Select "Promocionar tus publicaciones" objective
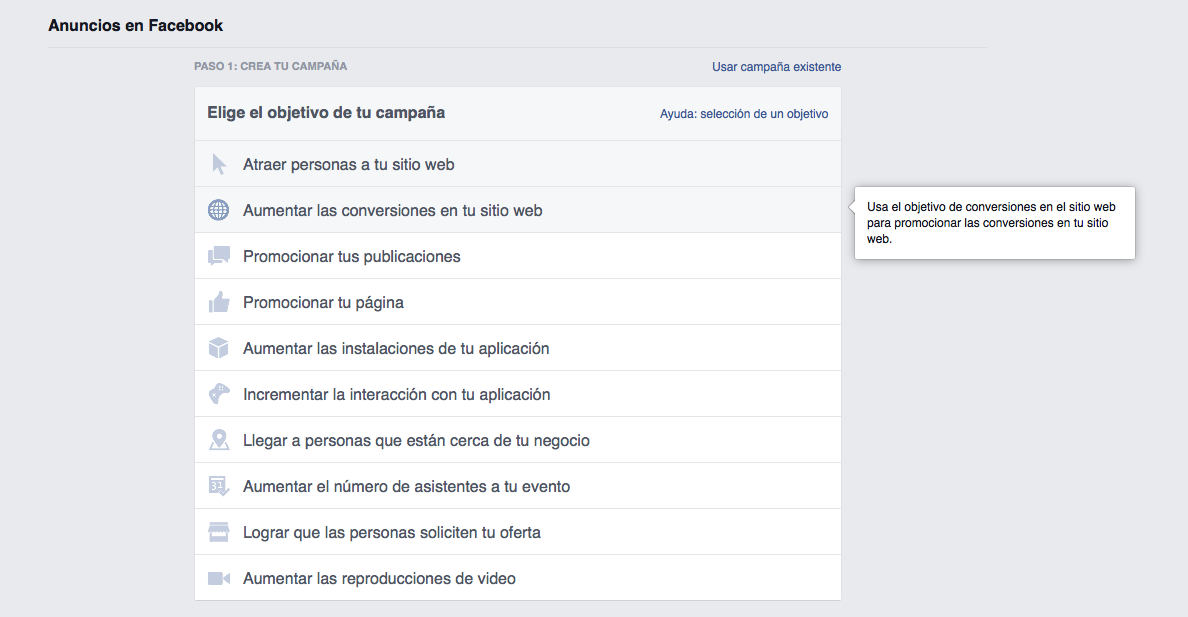 tap(517, 256)
